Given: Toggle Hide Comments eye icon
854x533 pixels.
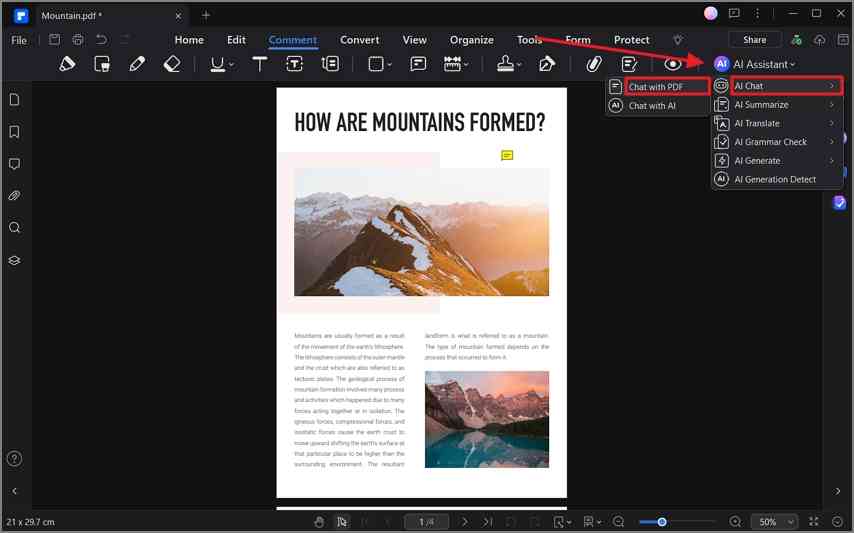Looking at the screenshot, I should point(673,64).
